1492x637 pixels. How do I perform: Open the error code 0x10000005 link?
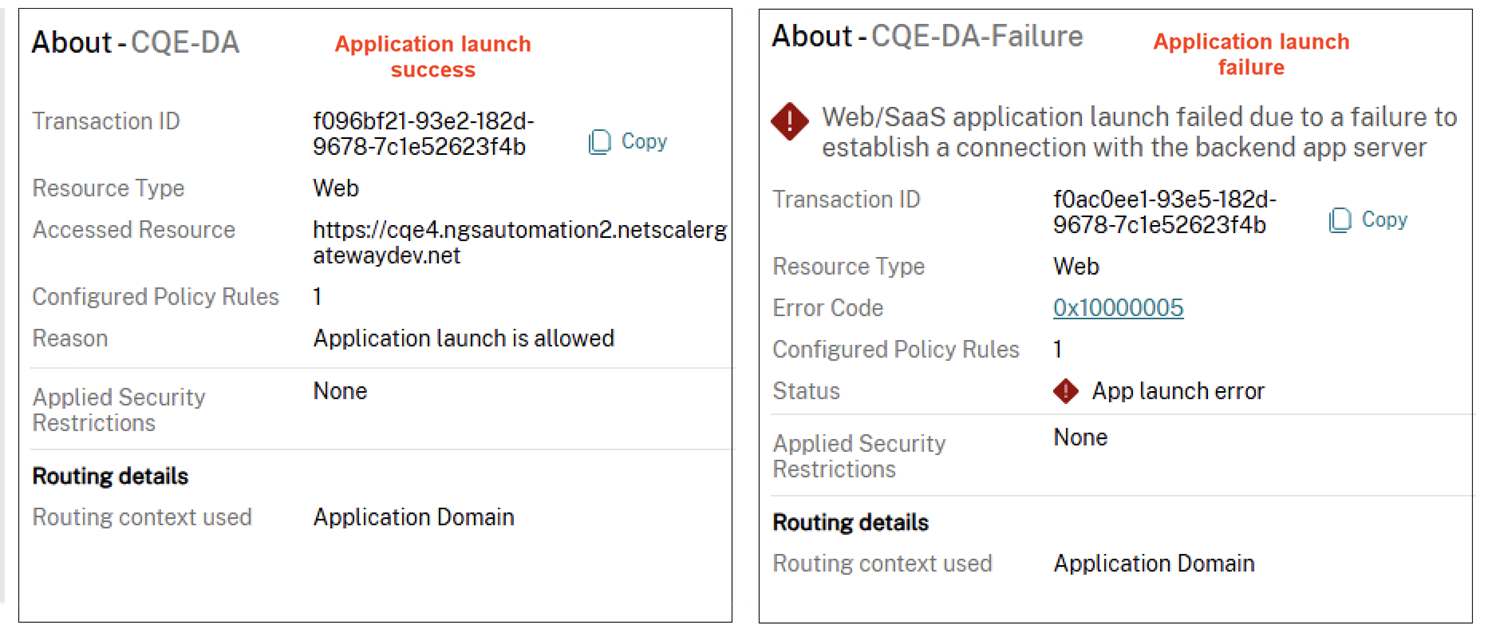click(1117, 308)
